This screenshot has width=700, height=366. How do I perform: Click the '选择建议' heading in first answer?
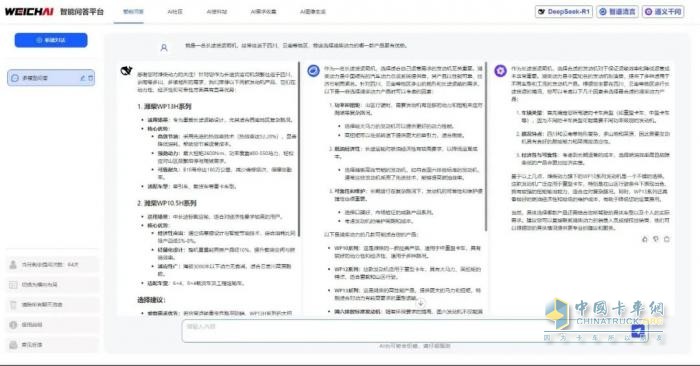coord(151,300)
